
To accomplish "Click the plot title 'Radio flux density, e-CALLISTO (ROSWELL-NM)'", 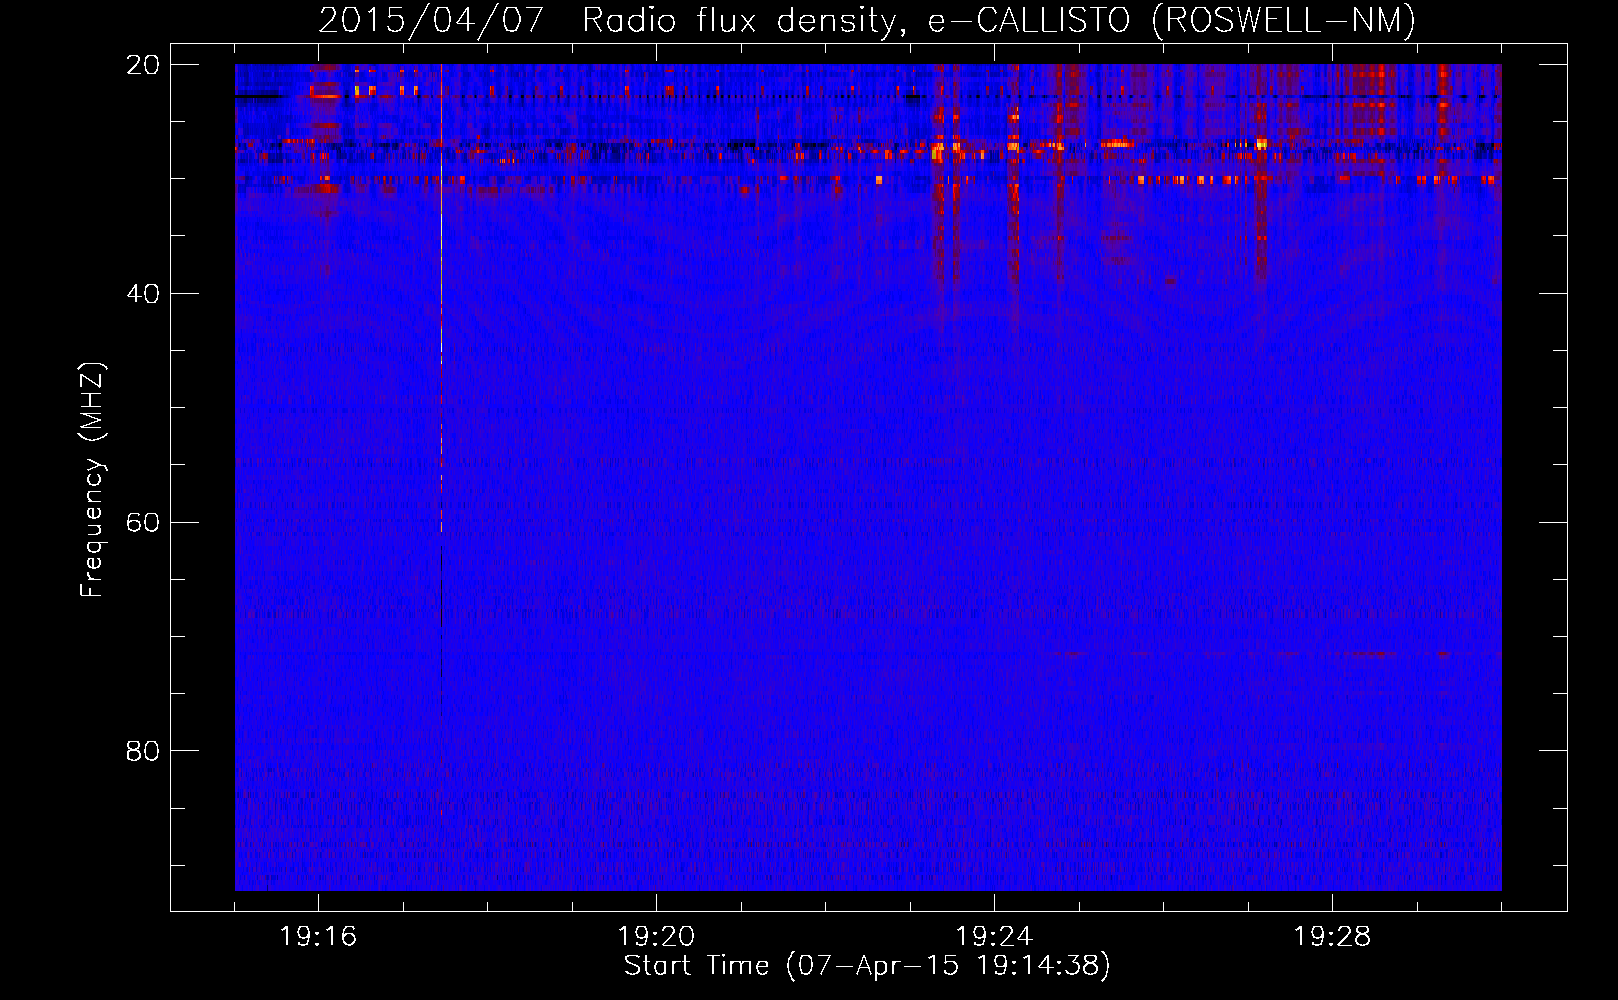I will (999, 20).
